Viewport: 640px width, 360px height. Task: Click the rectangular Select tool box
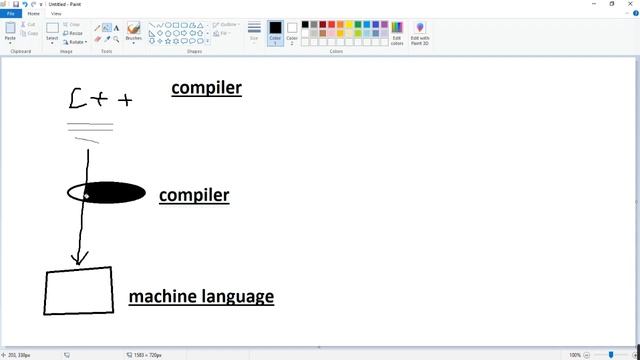(52, 28)
